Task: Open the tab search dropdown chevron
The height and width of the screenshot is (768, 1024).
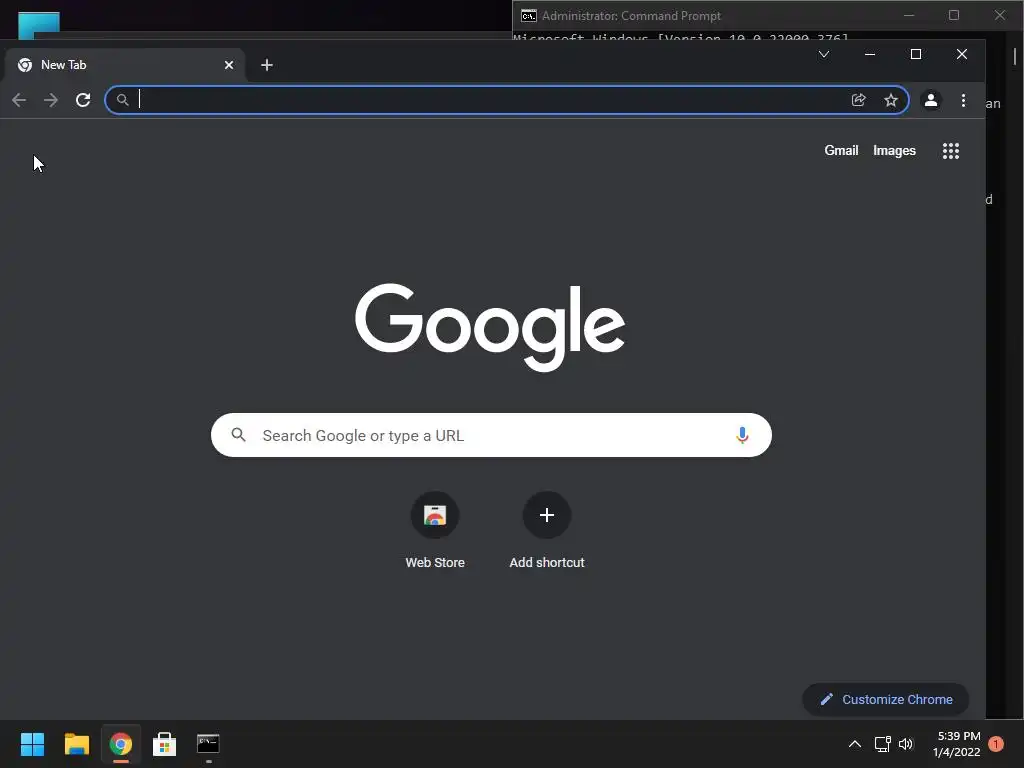Action: coord(824,54)
